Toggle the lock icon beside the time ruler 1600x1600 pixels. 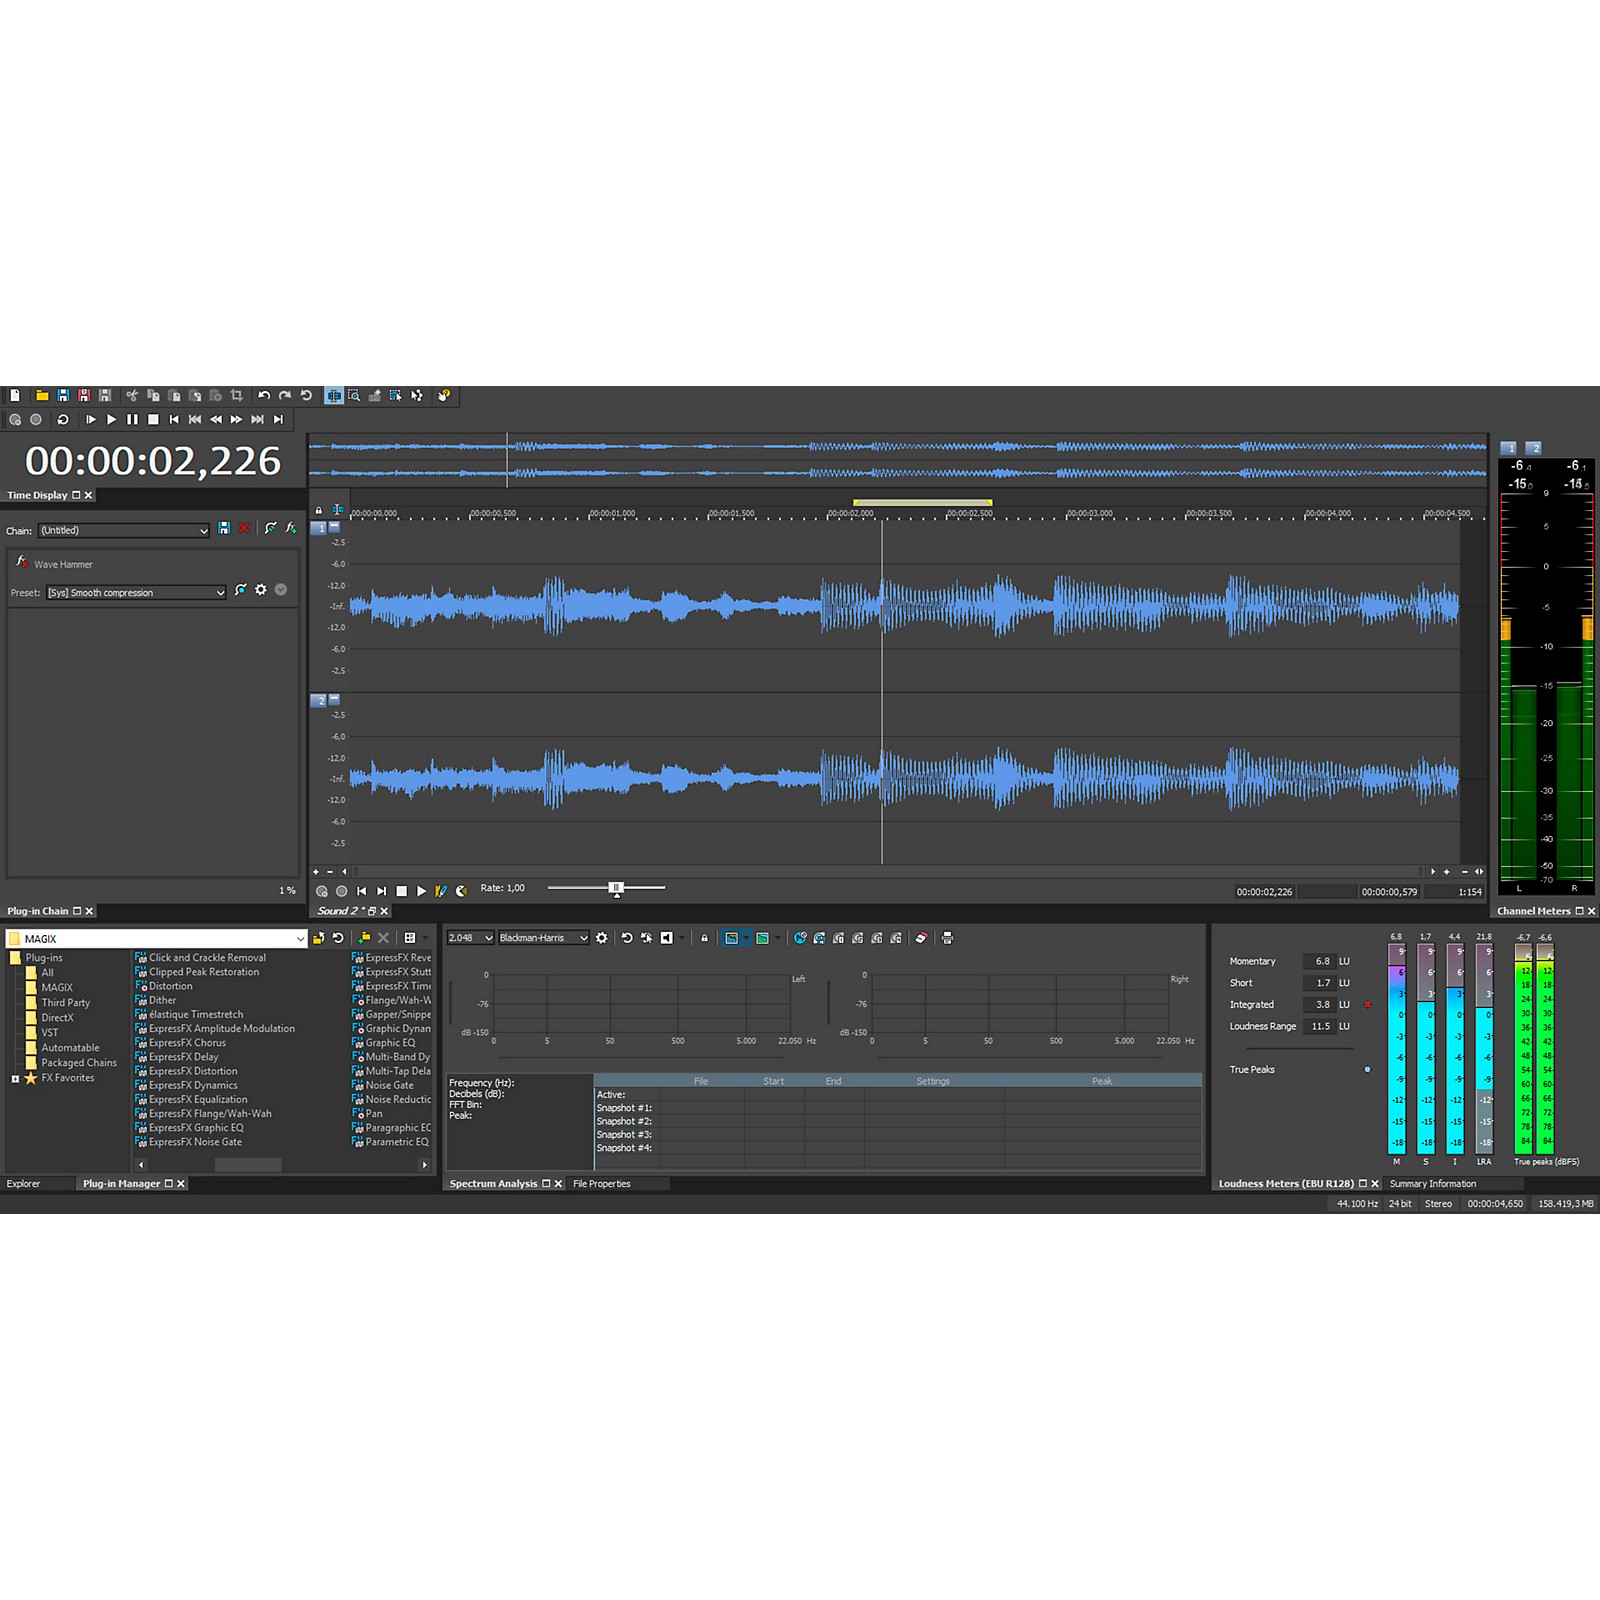(319, 510)
